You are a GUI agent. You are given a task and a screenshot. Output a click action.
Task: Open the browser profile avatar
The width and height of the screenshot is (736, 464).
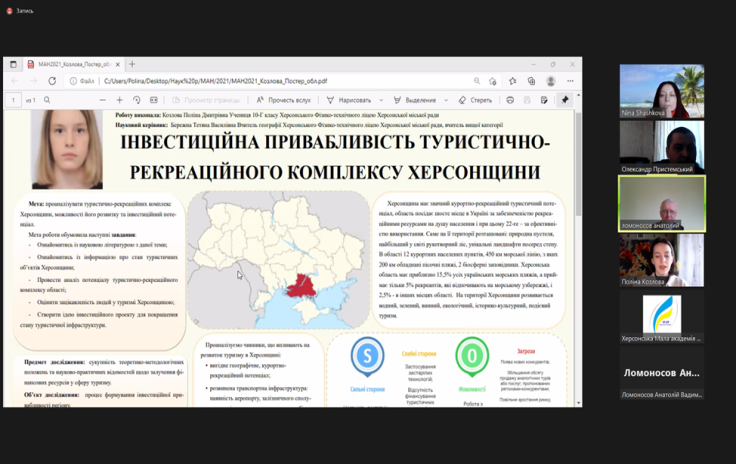[551, 81]
